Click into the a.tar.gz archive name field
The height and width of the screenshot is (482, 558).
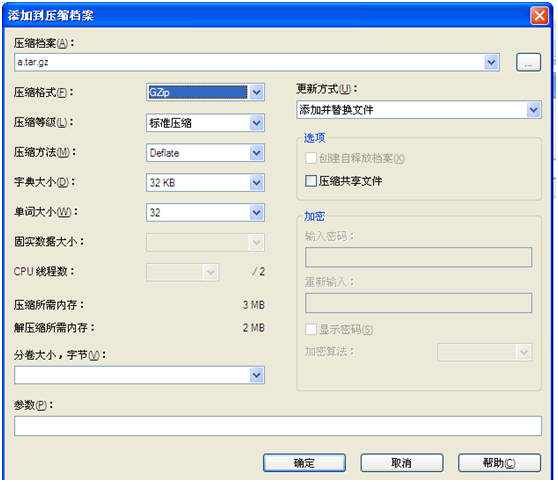click(x=250, y=63)
